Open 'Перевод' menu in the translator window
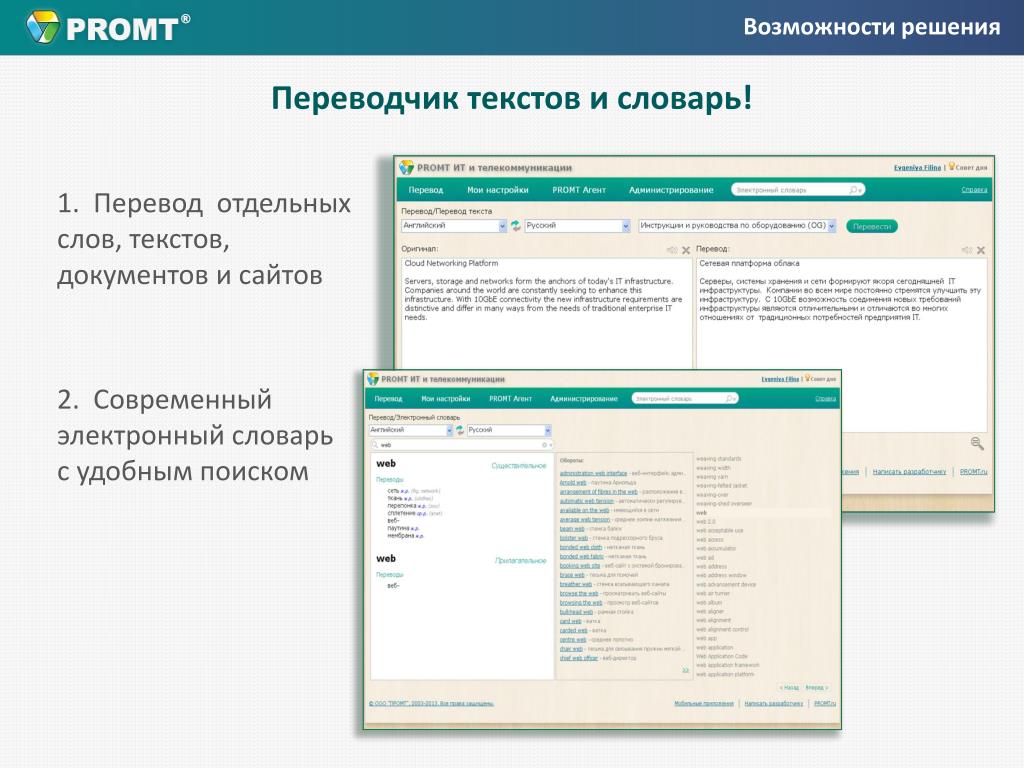1024x768 pixels. 426,190
